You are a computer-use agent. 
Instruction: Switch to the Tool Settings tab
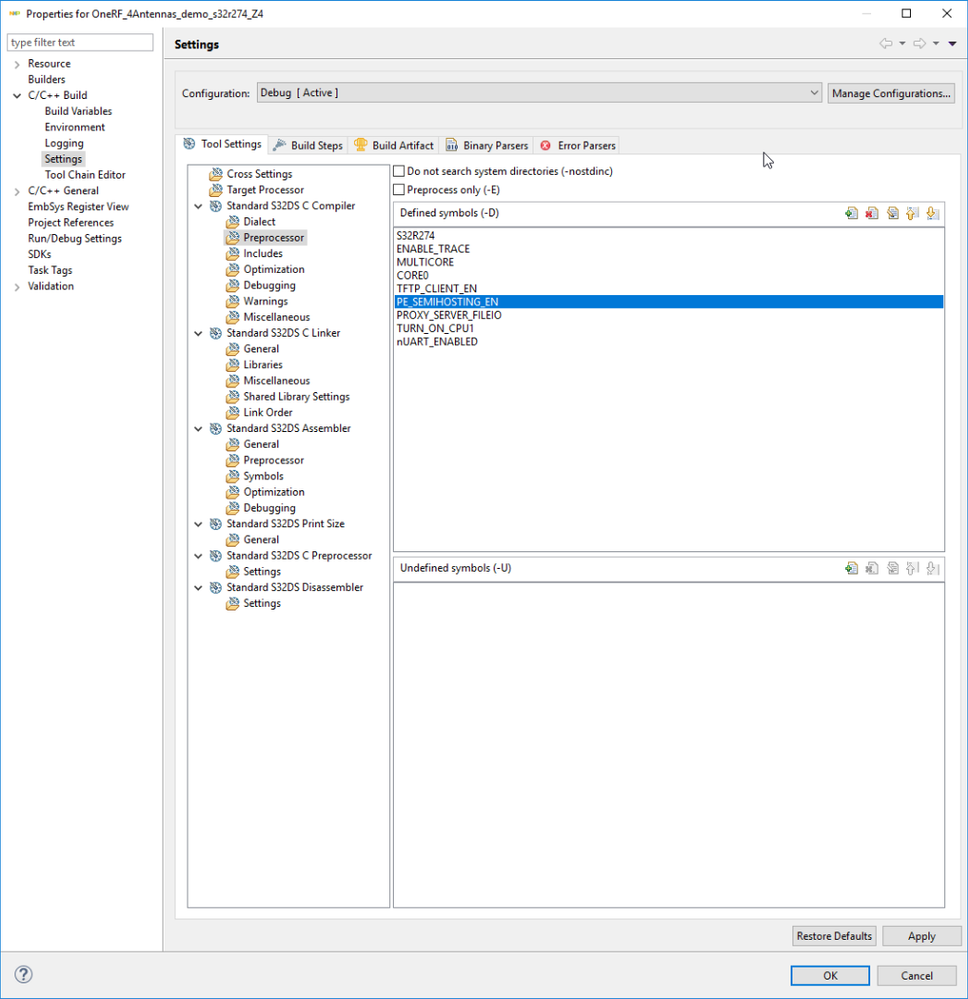tap(222, 144)
